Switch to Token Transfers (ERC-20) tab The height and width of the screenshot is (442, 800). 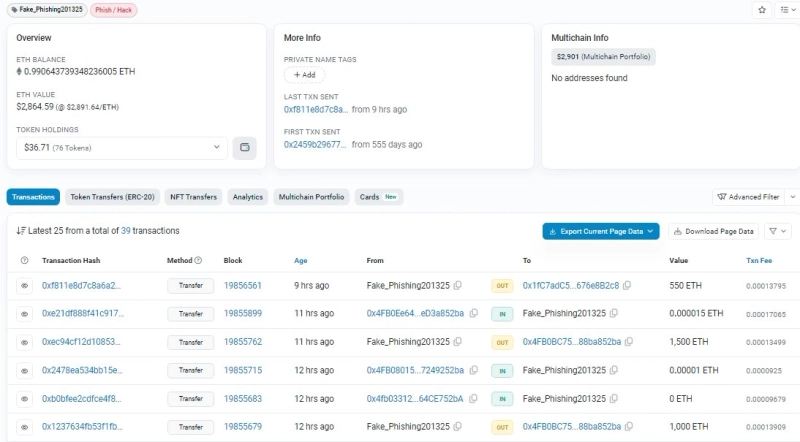[112, 197]
